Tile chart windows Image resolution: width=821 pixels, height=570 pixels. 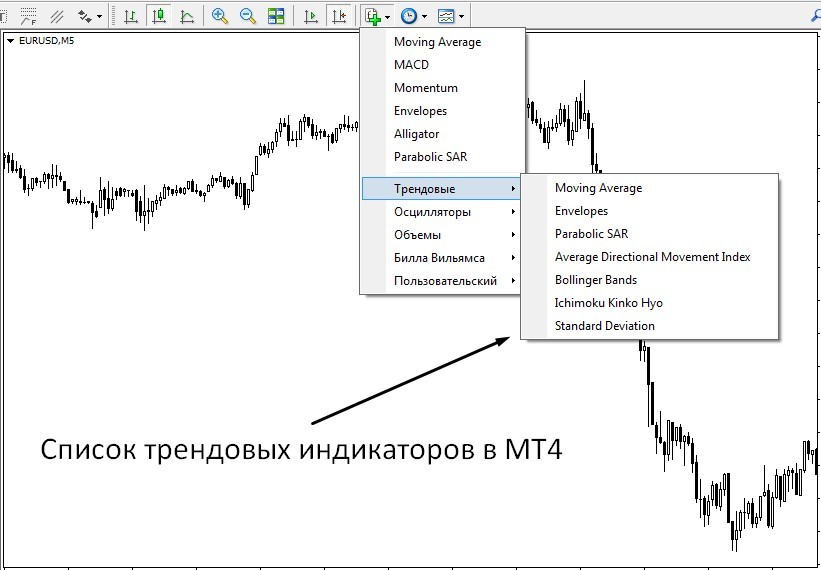click(275, 16)
